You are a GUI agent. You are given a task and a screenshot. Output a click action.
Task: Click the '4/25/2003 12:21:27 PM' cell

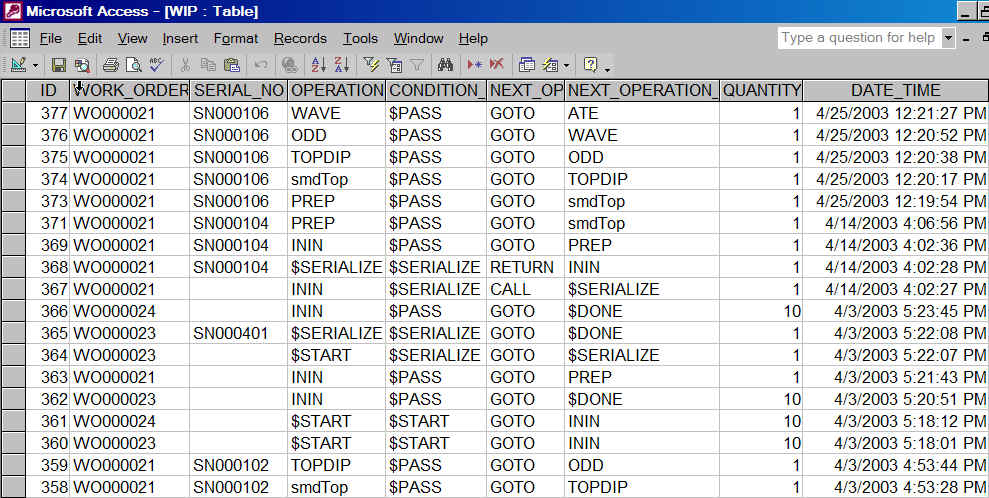point(896,113)
